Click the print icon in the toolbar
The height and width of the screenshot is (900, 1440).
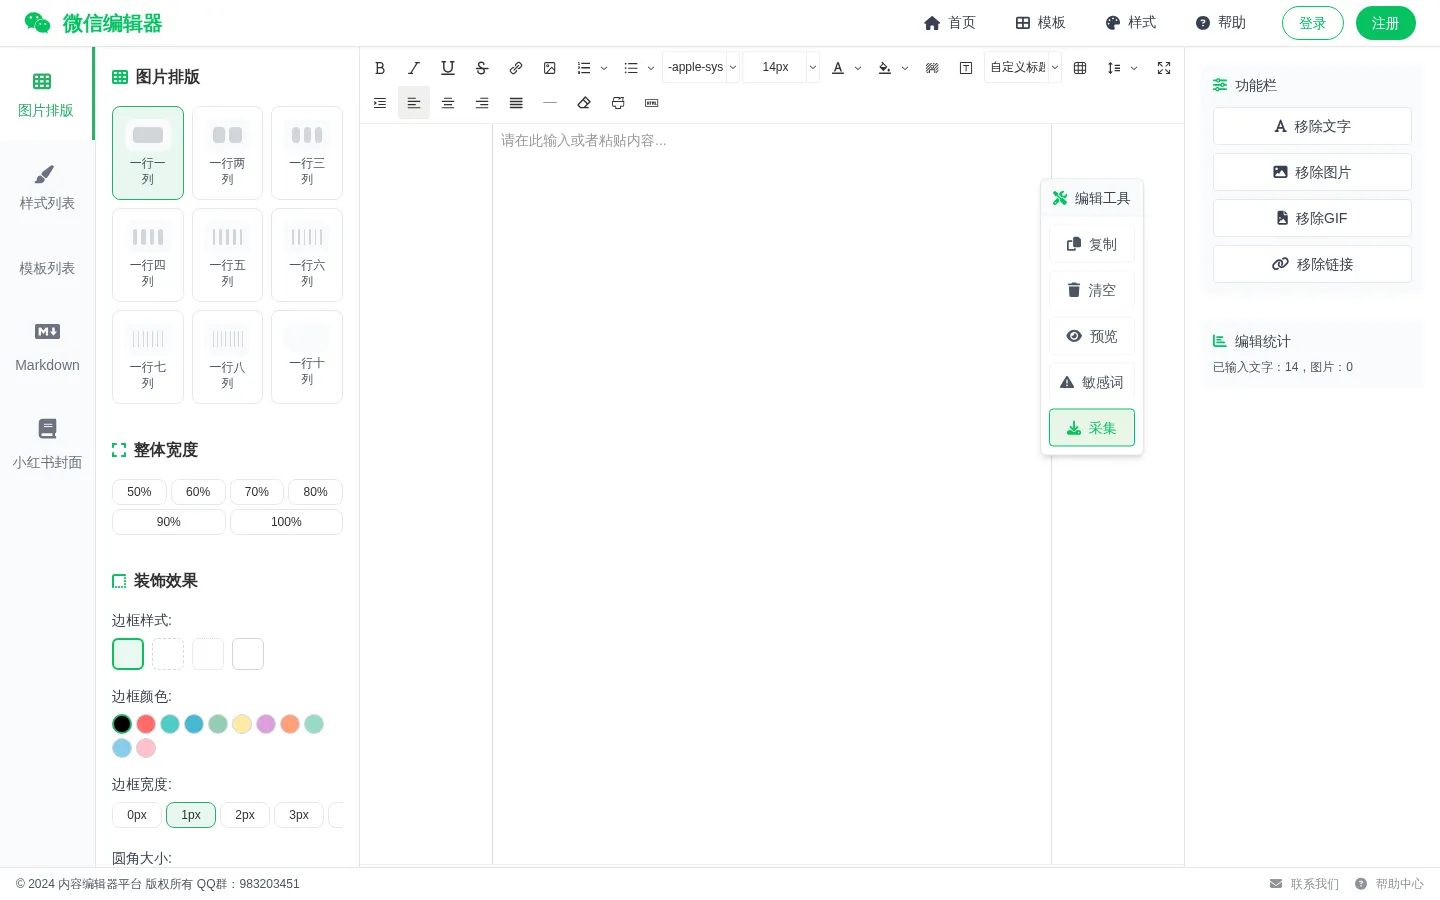click(618, 103)
